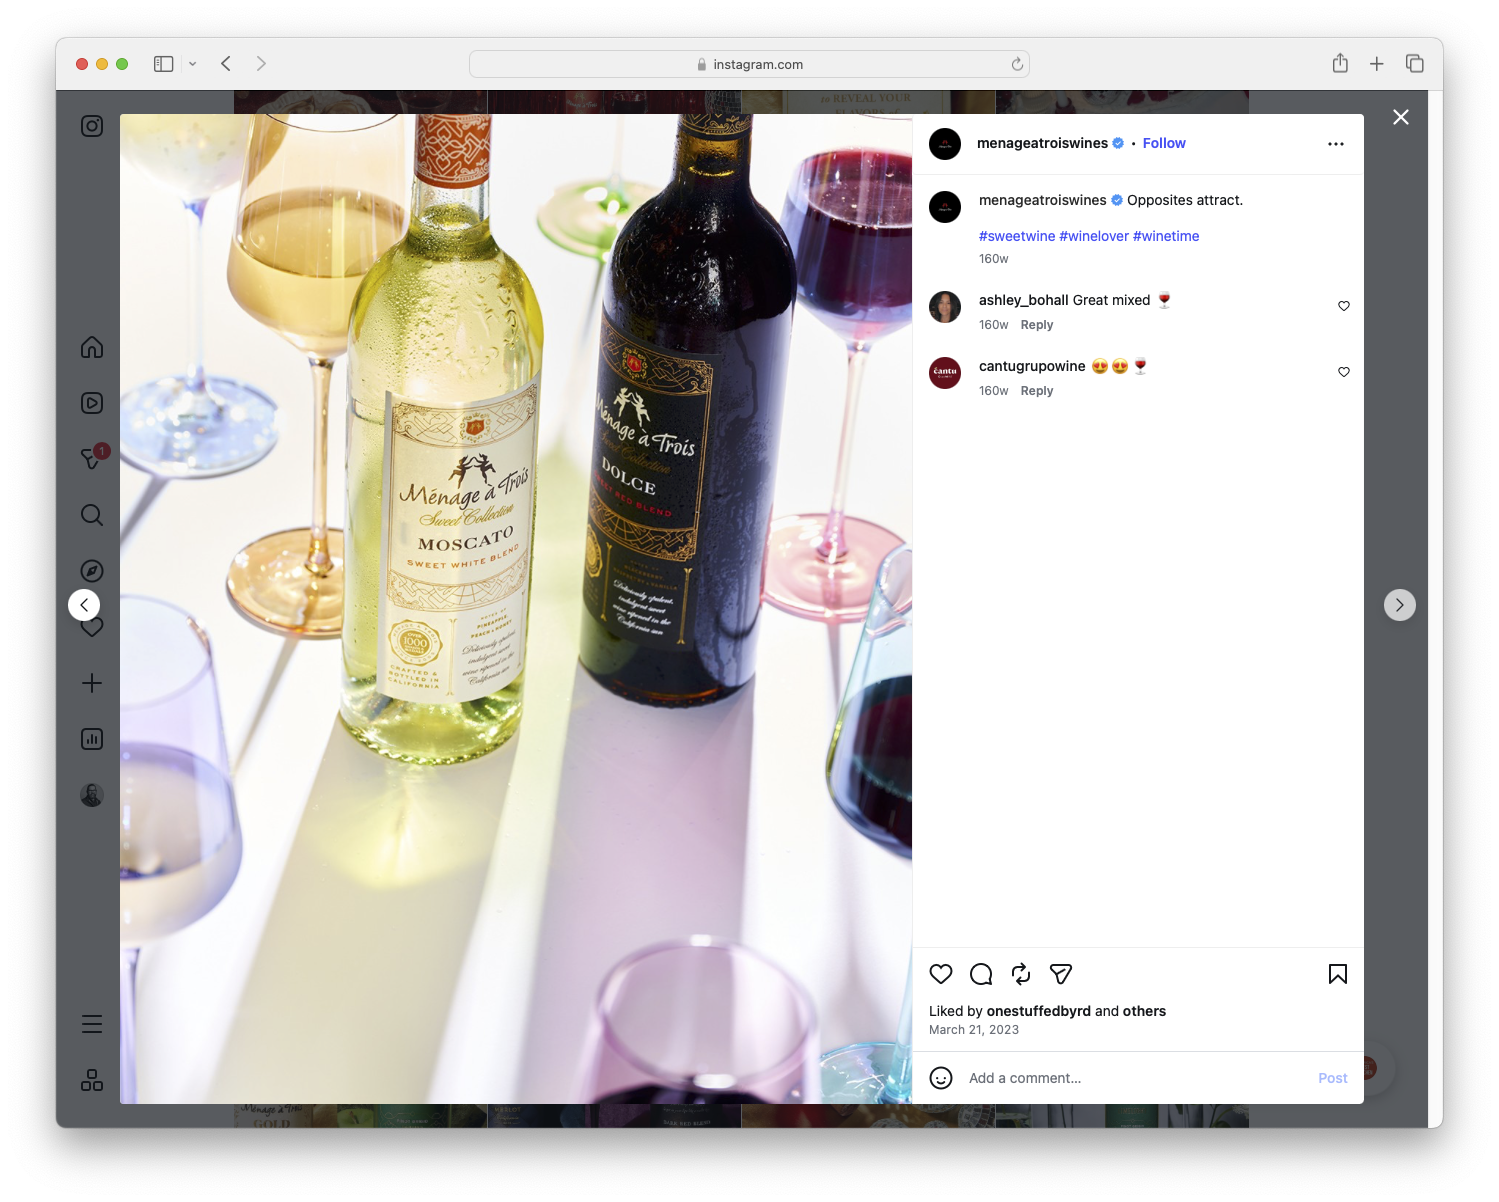Click the Create plus icon in sidebar
The width and height of the screenshot is (1499, 1202).
[x=92, y=683]
